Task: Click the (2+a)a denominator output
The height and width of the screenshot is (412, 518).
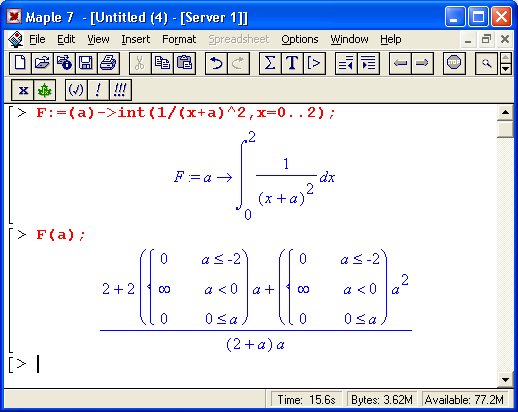Action: point(255,344)
